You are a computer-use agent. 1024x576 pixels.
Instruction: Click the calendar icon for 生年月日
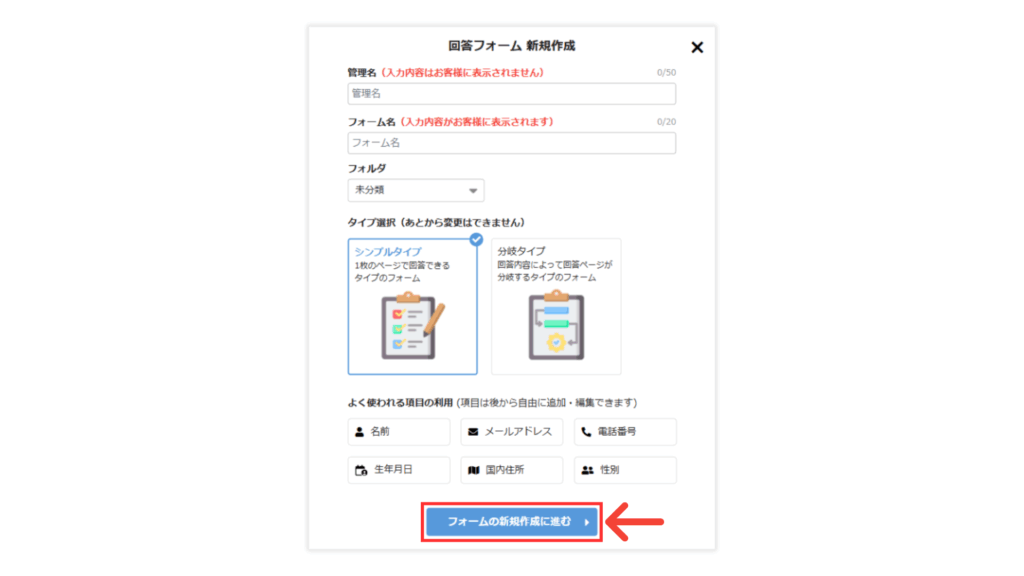click(x=361, y=470)
